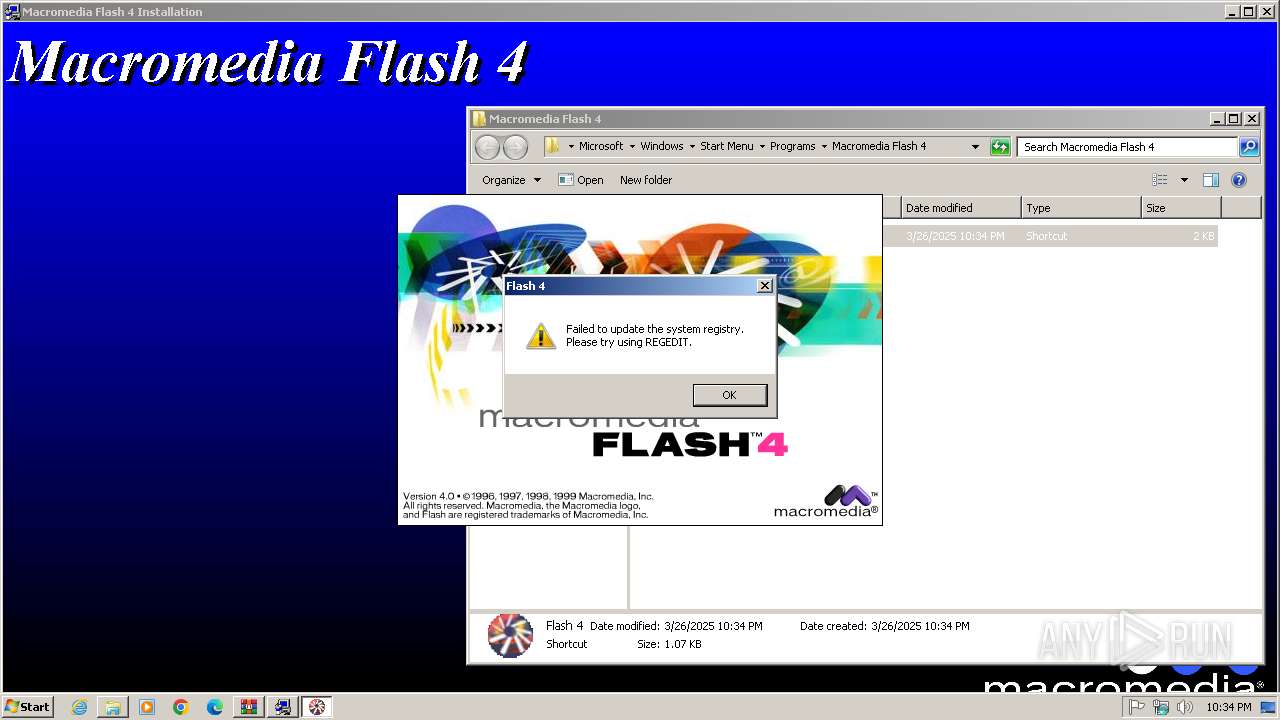Launch Google Chrome from taskbar
Image resolution: width=1280 pixels, height=720 pixels.
(181, 707)
